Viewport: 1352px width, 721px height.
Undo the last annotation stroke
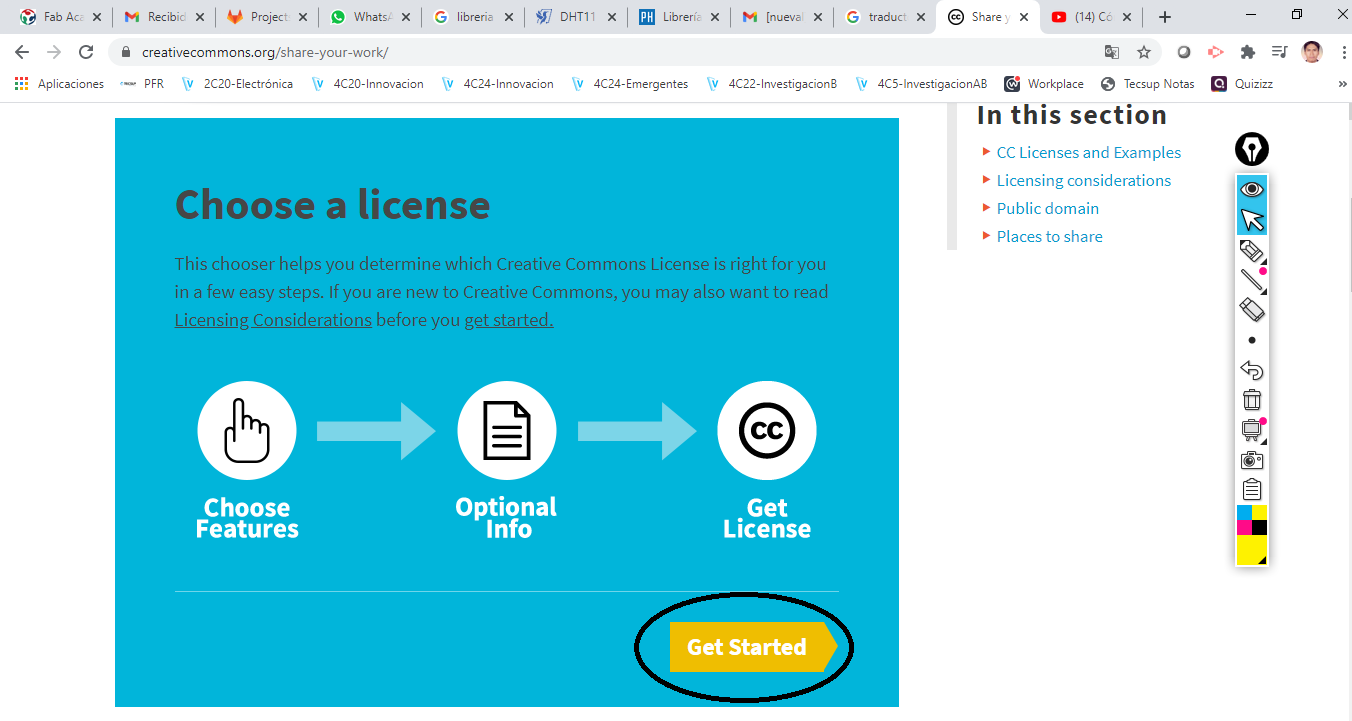click(1252, 370)
